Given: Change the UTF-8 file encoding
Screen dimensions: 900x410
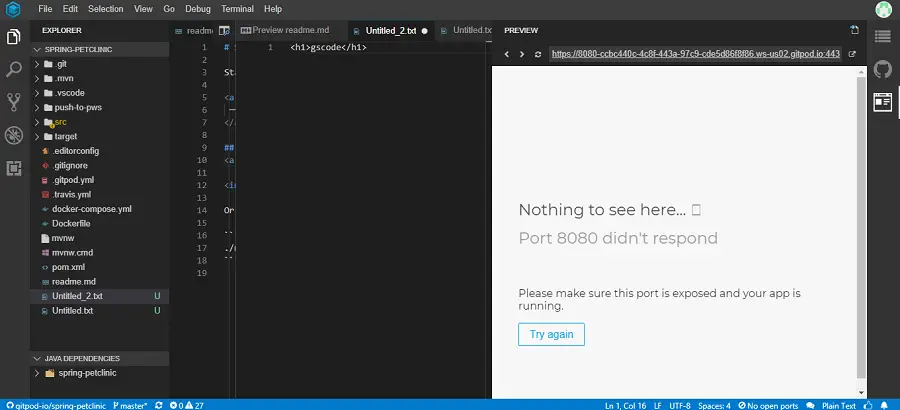Looking at the screenshot, I should 680,405.
